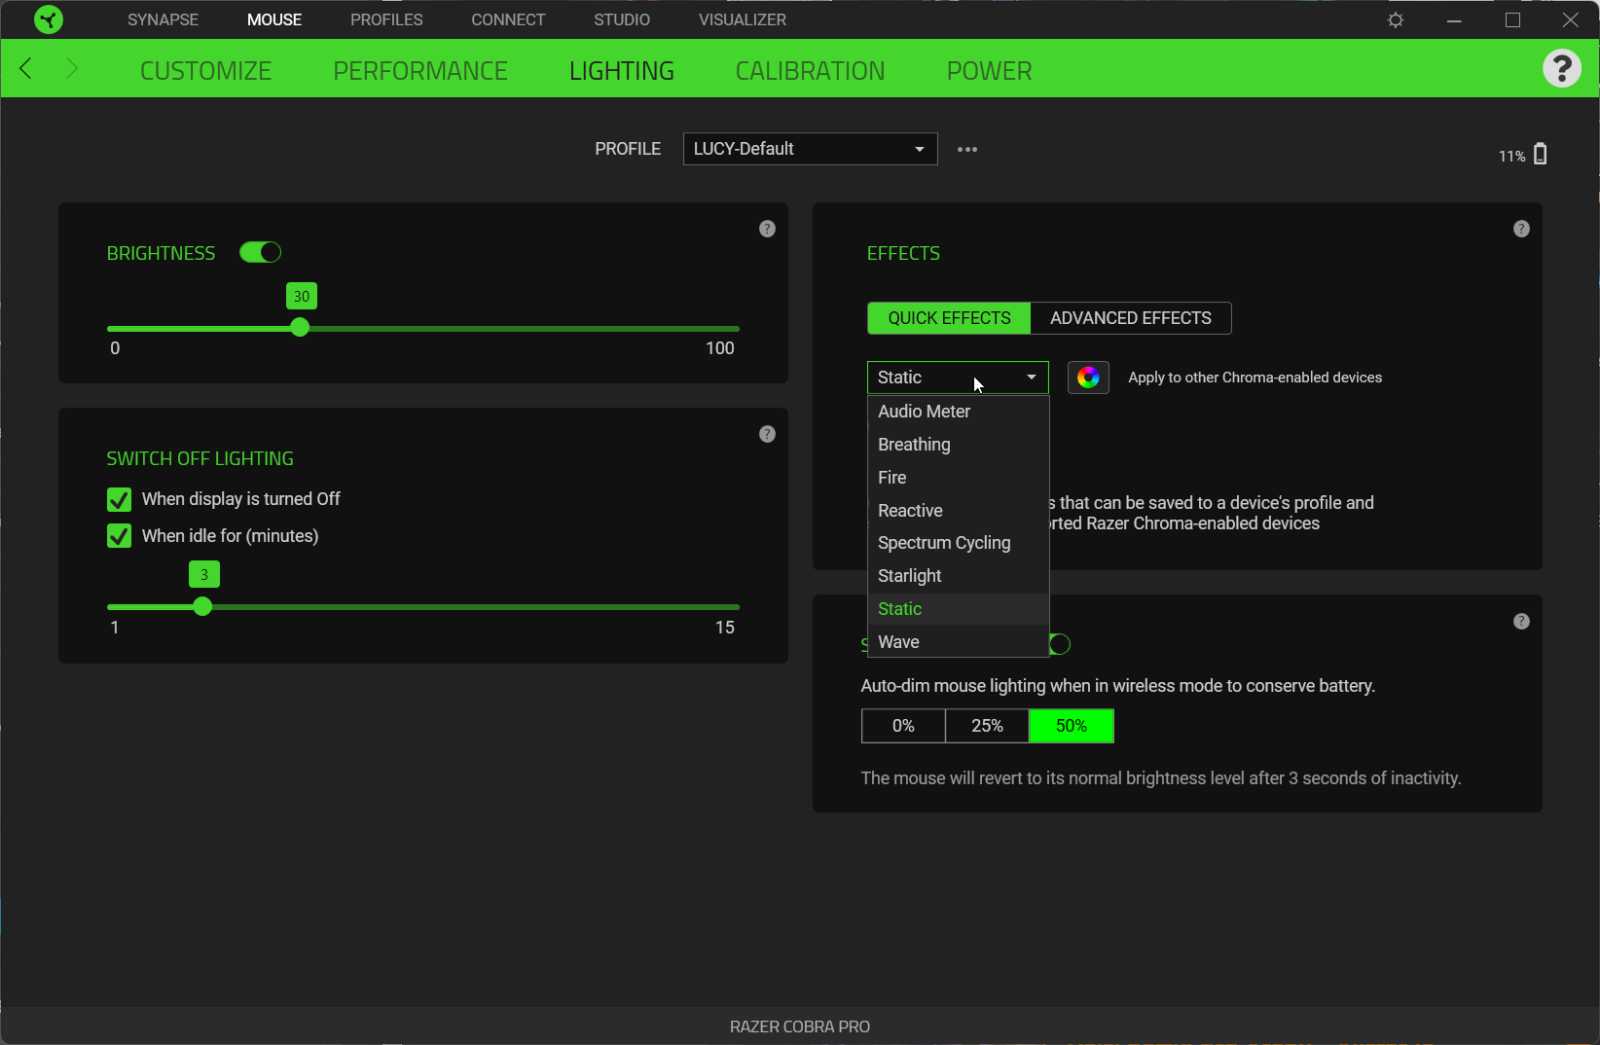Open the STUDIO tab

tap(621, 20)
